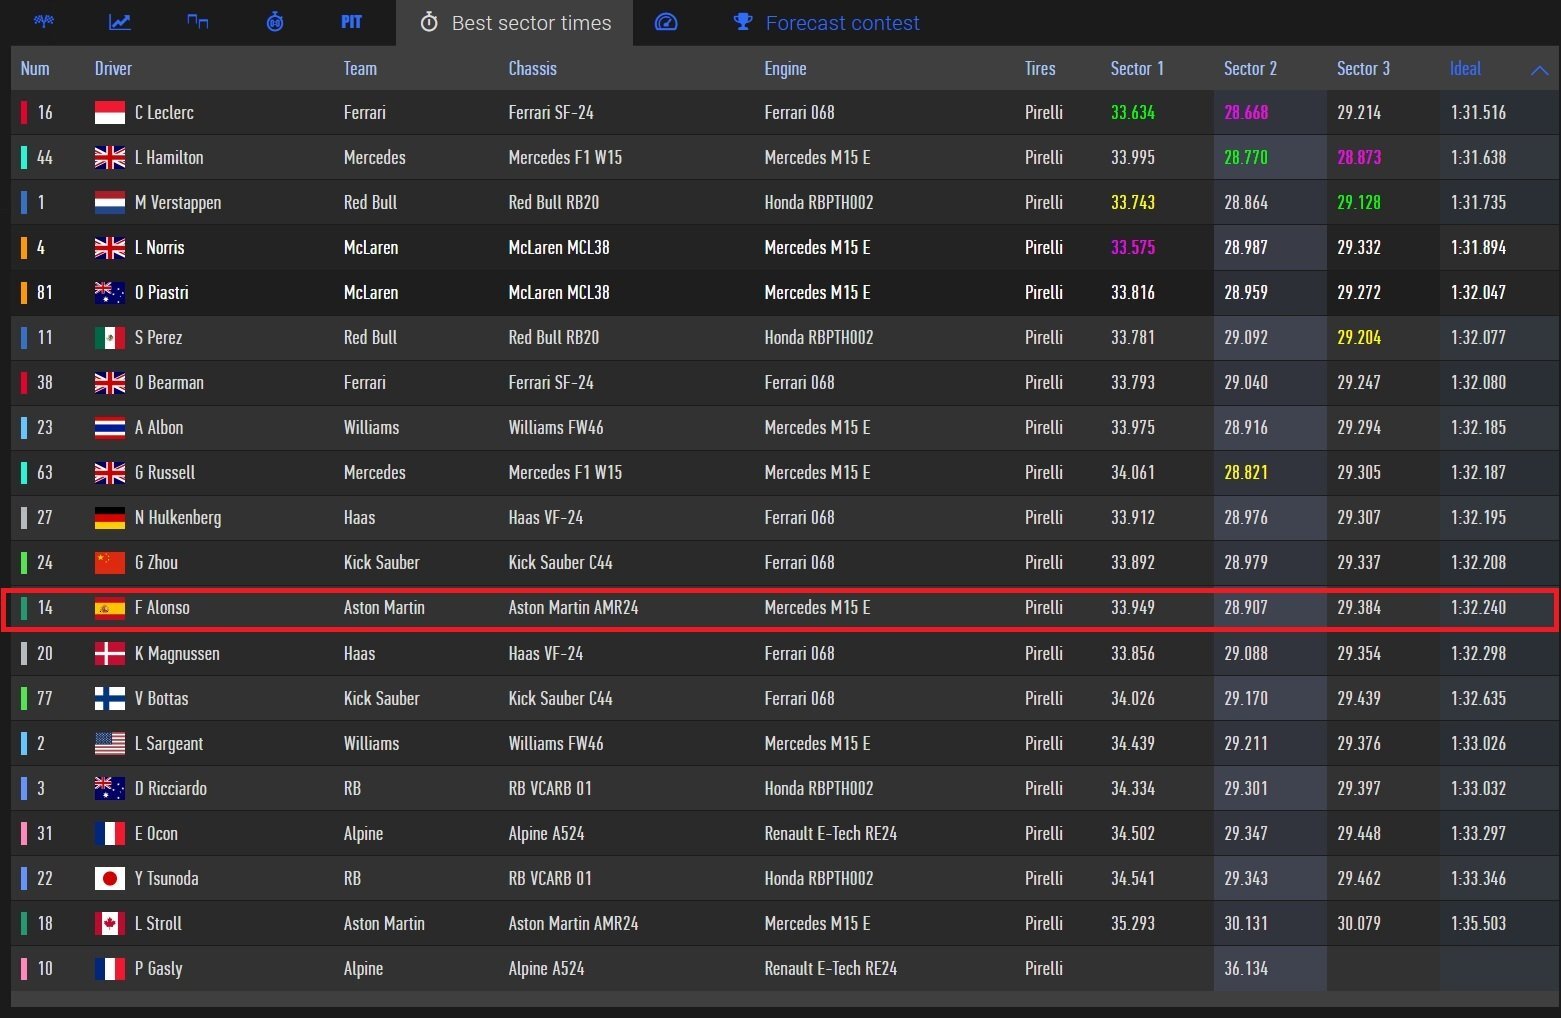Click Monaco flag next to C Leclerc
The height and width of the screenshot is (1018, 1561).
(x=110, y=112)
